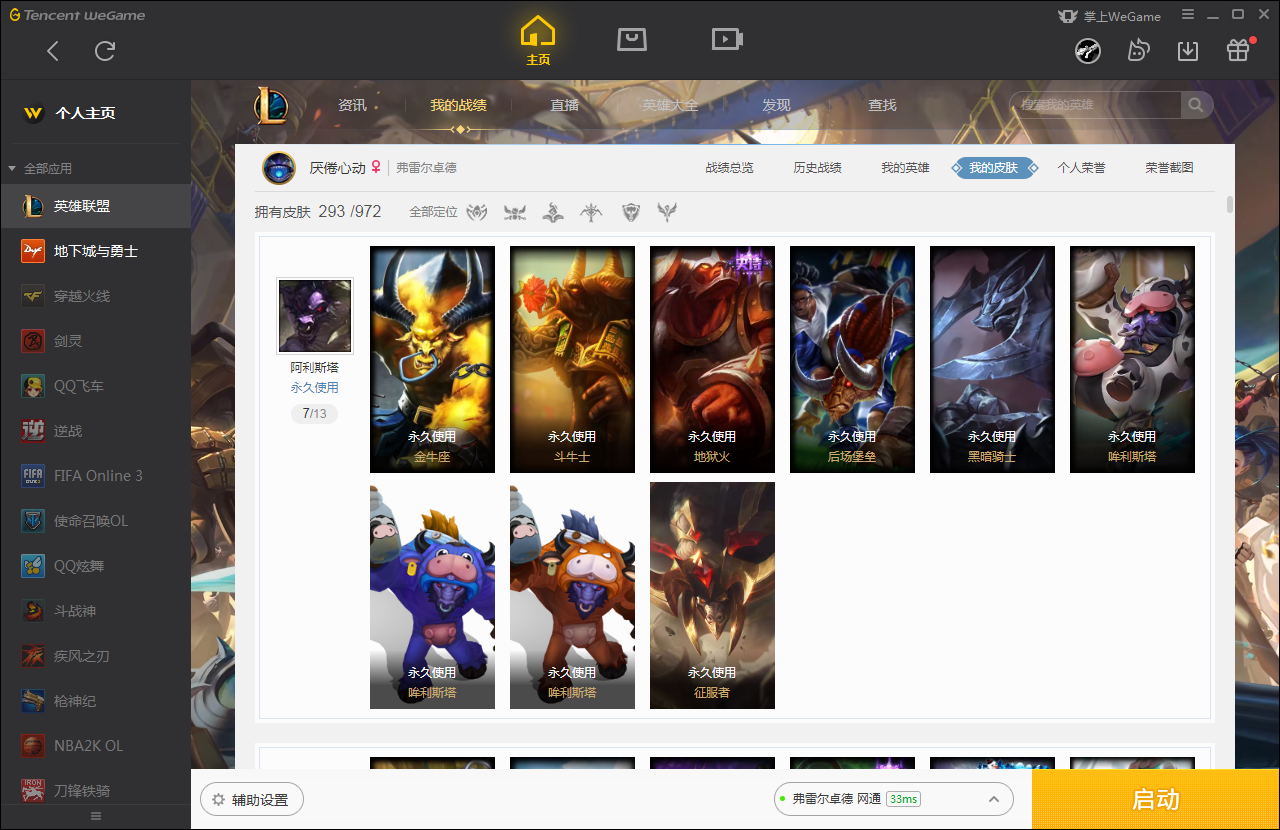Select 地下城与勇士 in the sidebar

95,251
